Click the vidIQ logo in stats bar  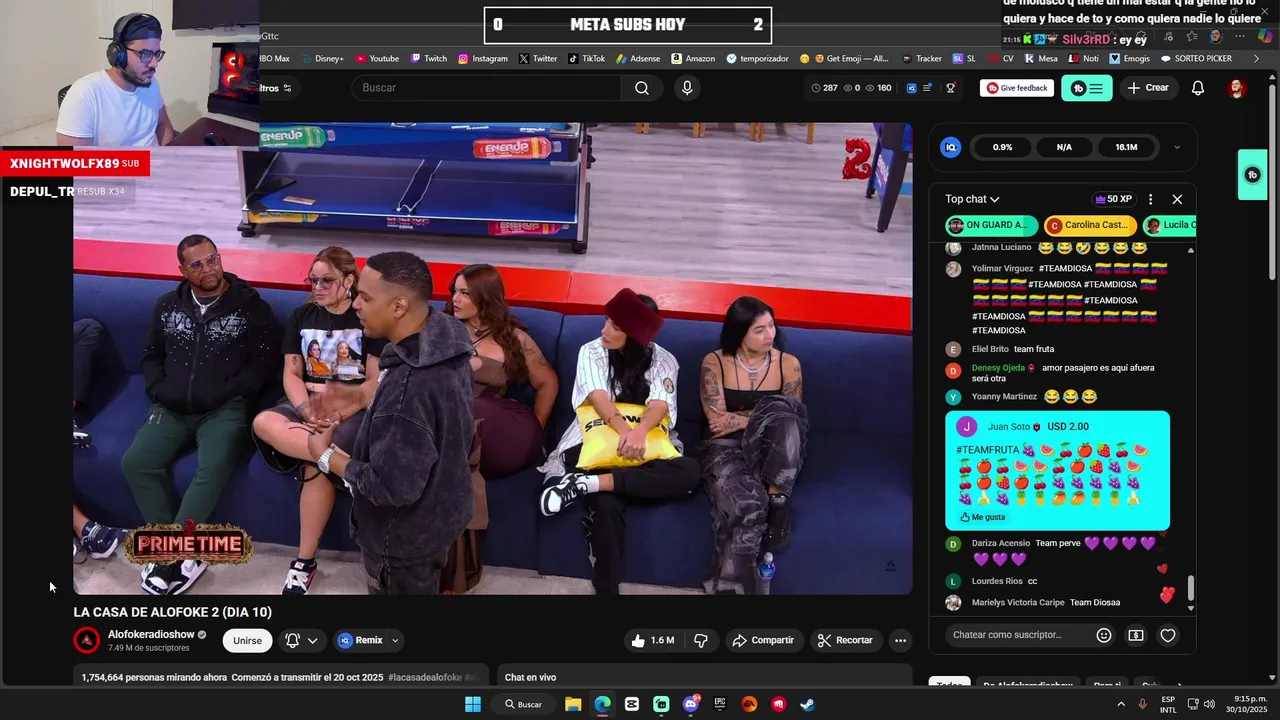coord(951,147)
